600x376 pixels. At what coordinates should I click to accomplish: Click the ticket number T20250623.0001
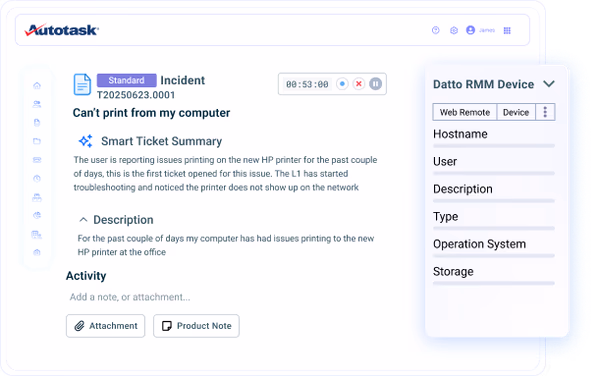pos(136,95)
